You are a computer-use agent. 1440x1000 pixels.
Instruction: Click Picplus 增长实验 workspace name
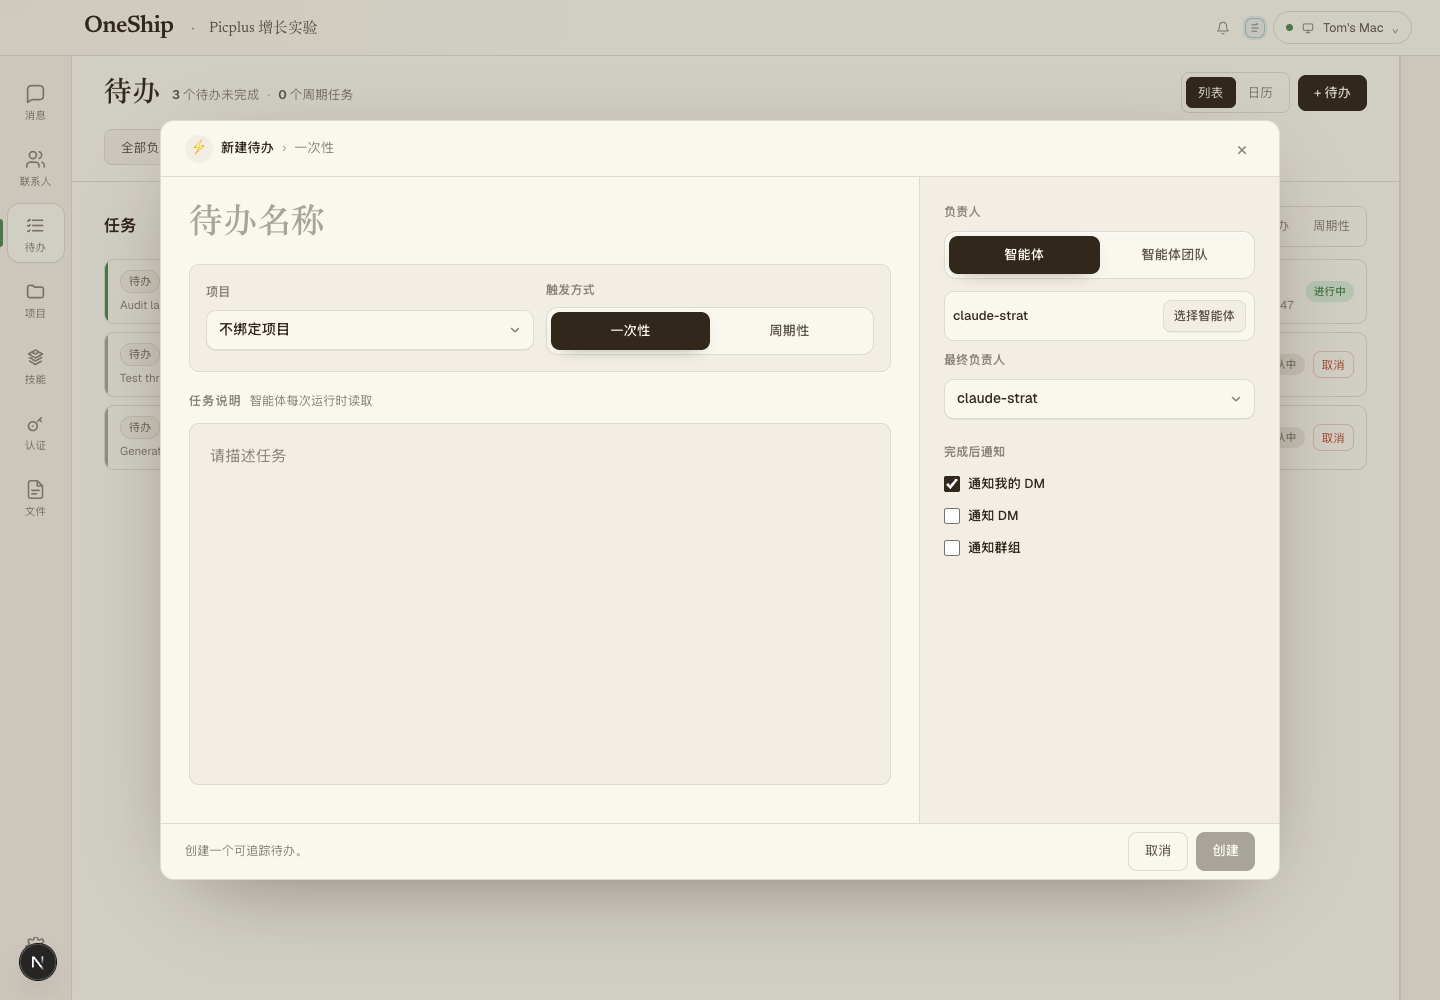pos(263,28)
